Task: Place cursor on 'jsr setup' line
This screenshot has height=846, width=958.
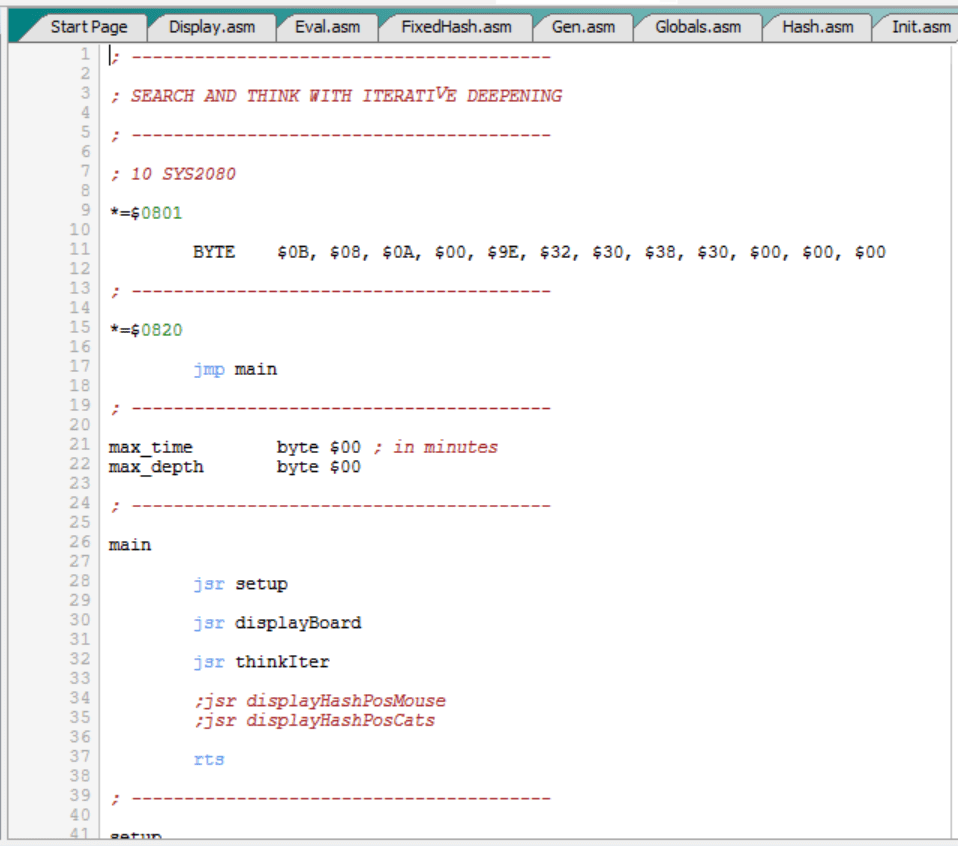Action: [x=240, y=584]
